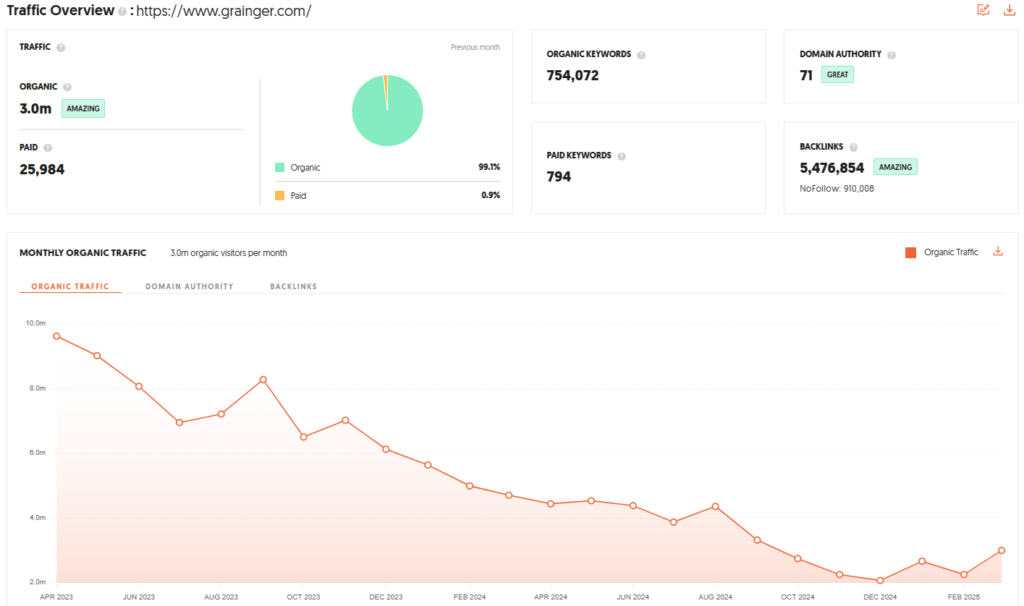Open help icon next to DOMAIN AUTHORITY
This screenshot has height=606, width=1024.
click(x=891, y=55)
